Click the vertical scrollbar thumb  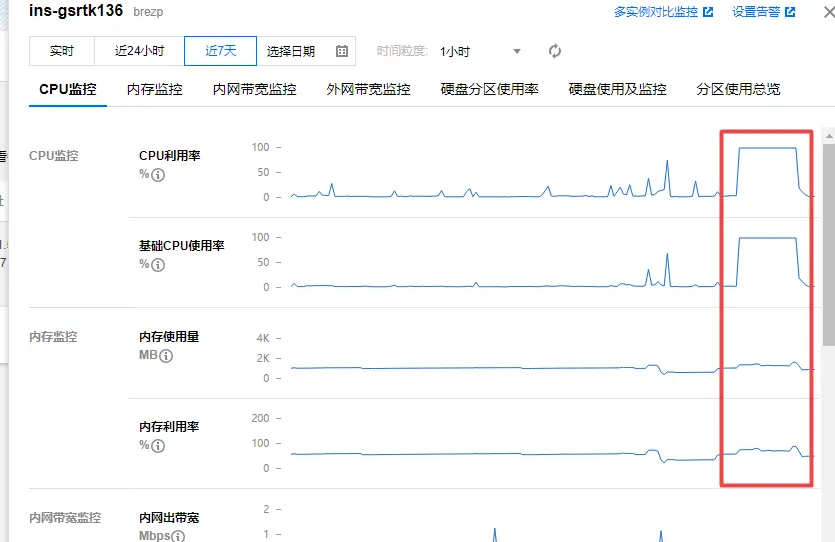pos(829,244)
